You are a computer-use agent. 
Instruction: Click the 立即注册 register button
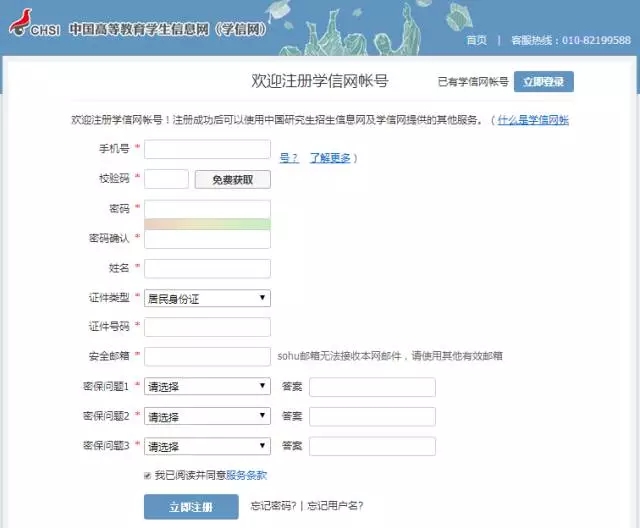191,507
